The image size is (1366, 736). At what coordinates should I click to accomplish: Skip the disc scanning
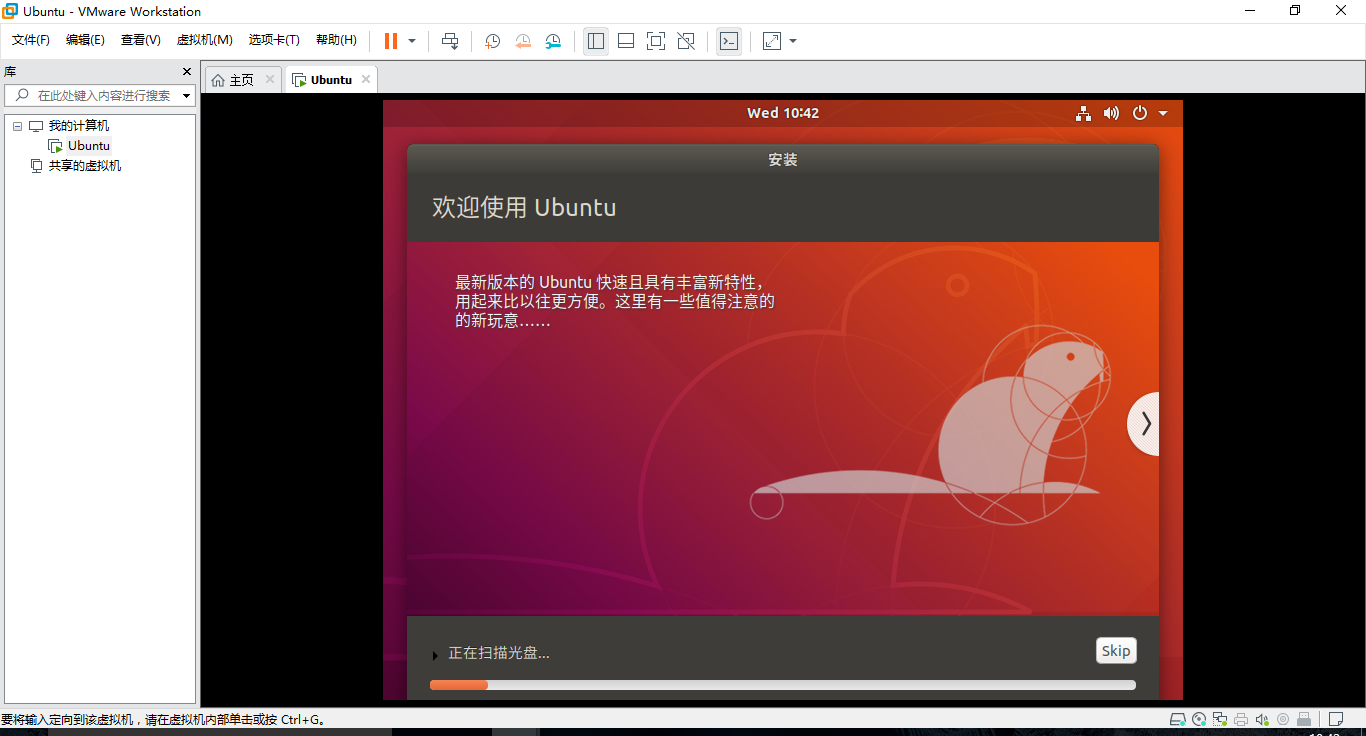coord(1116,650)
